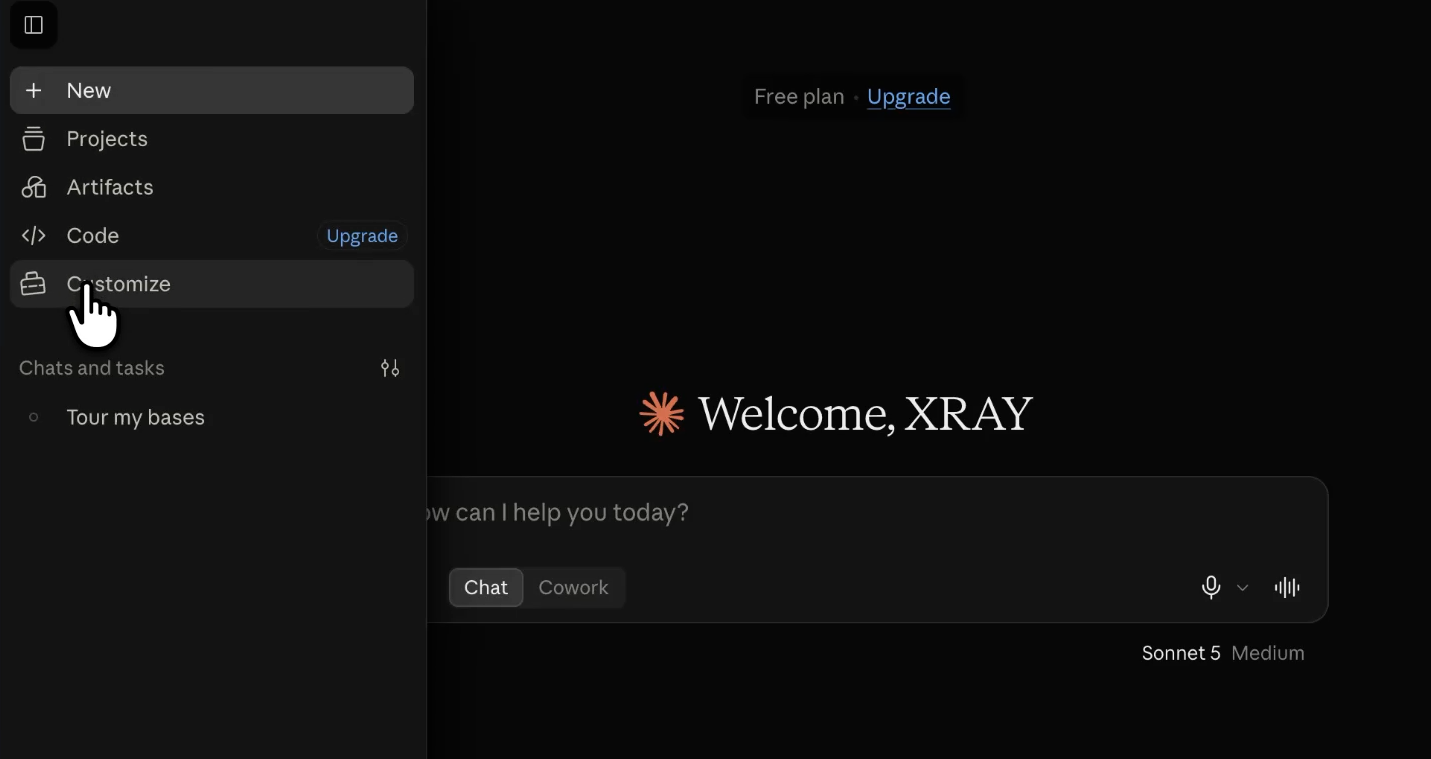
Task: Click the Artifacts shapes icon
Action: pyautogui.click(x=33, y=187)
